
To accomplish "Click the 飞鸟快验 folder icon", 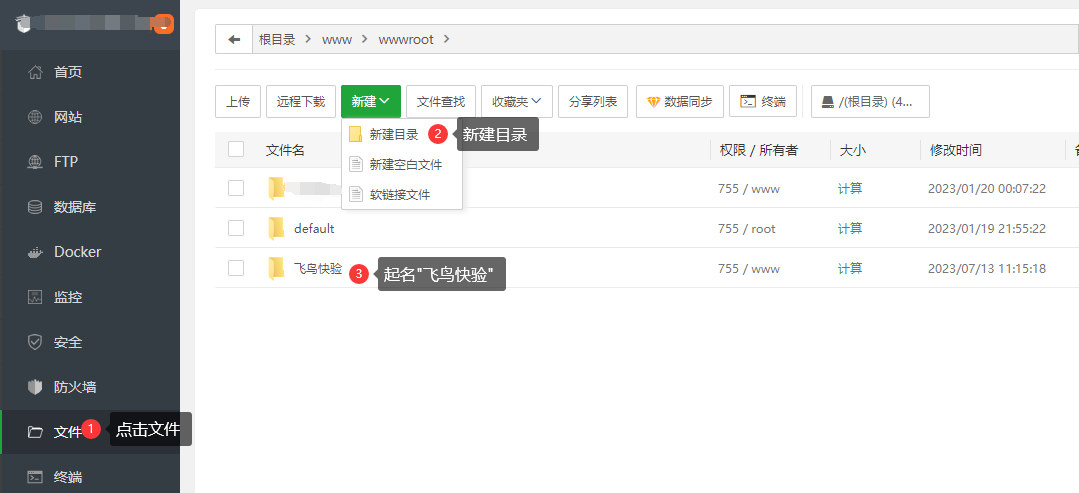I will point(277,268).
